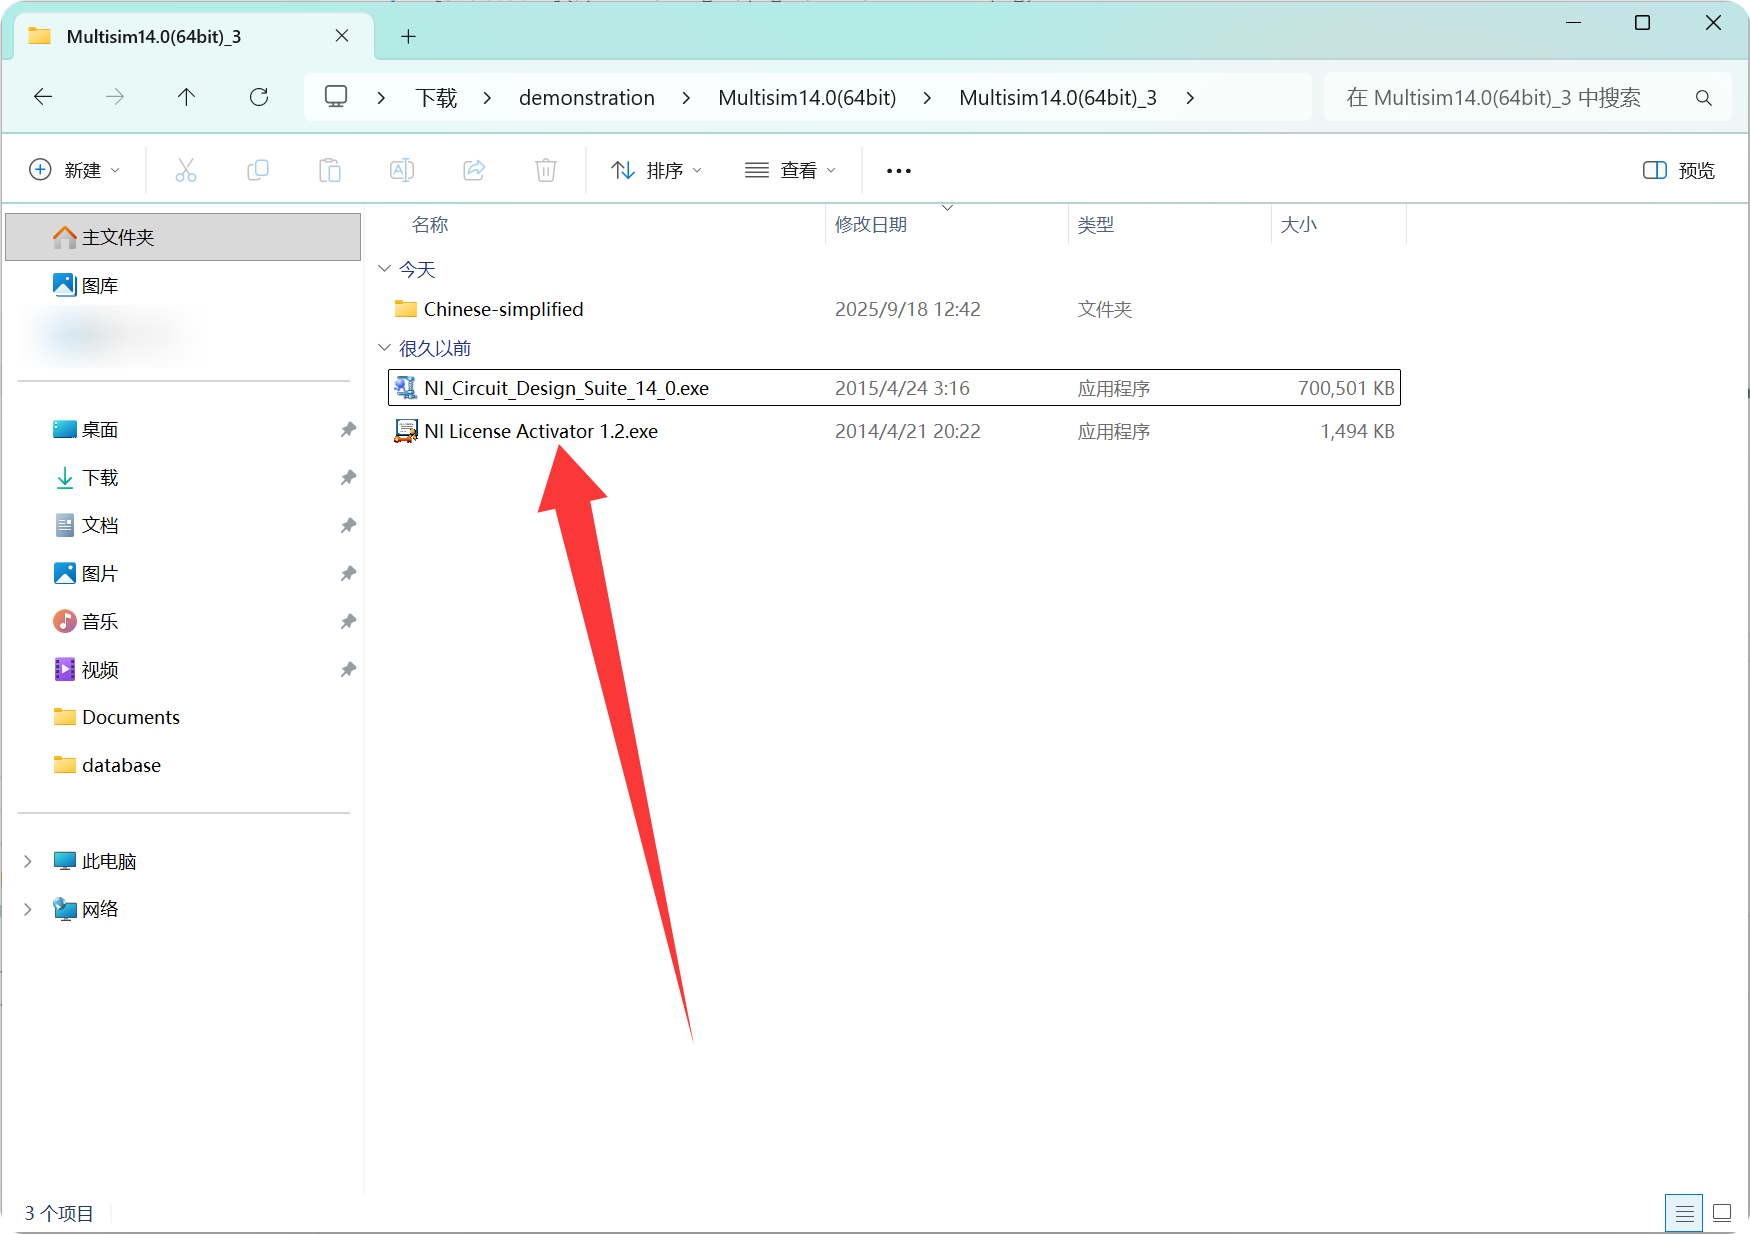1750x1234 pixels.
Task: Sort by Type column header
Action: pyautogui.click(x=1096, y=224)
